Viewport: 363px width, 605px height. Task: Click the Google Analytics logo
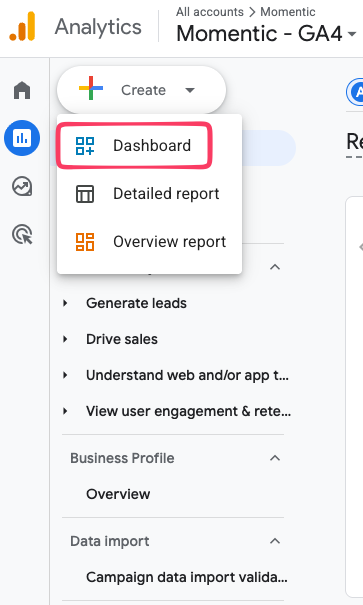pos(22,26)
